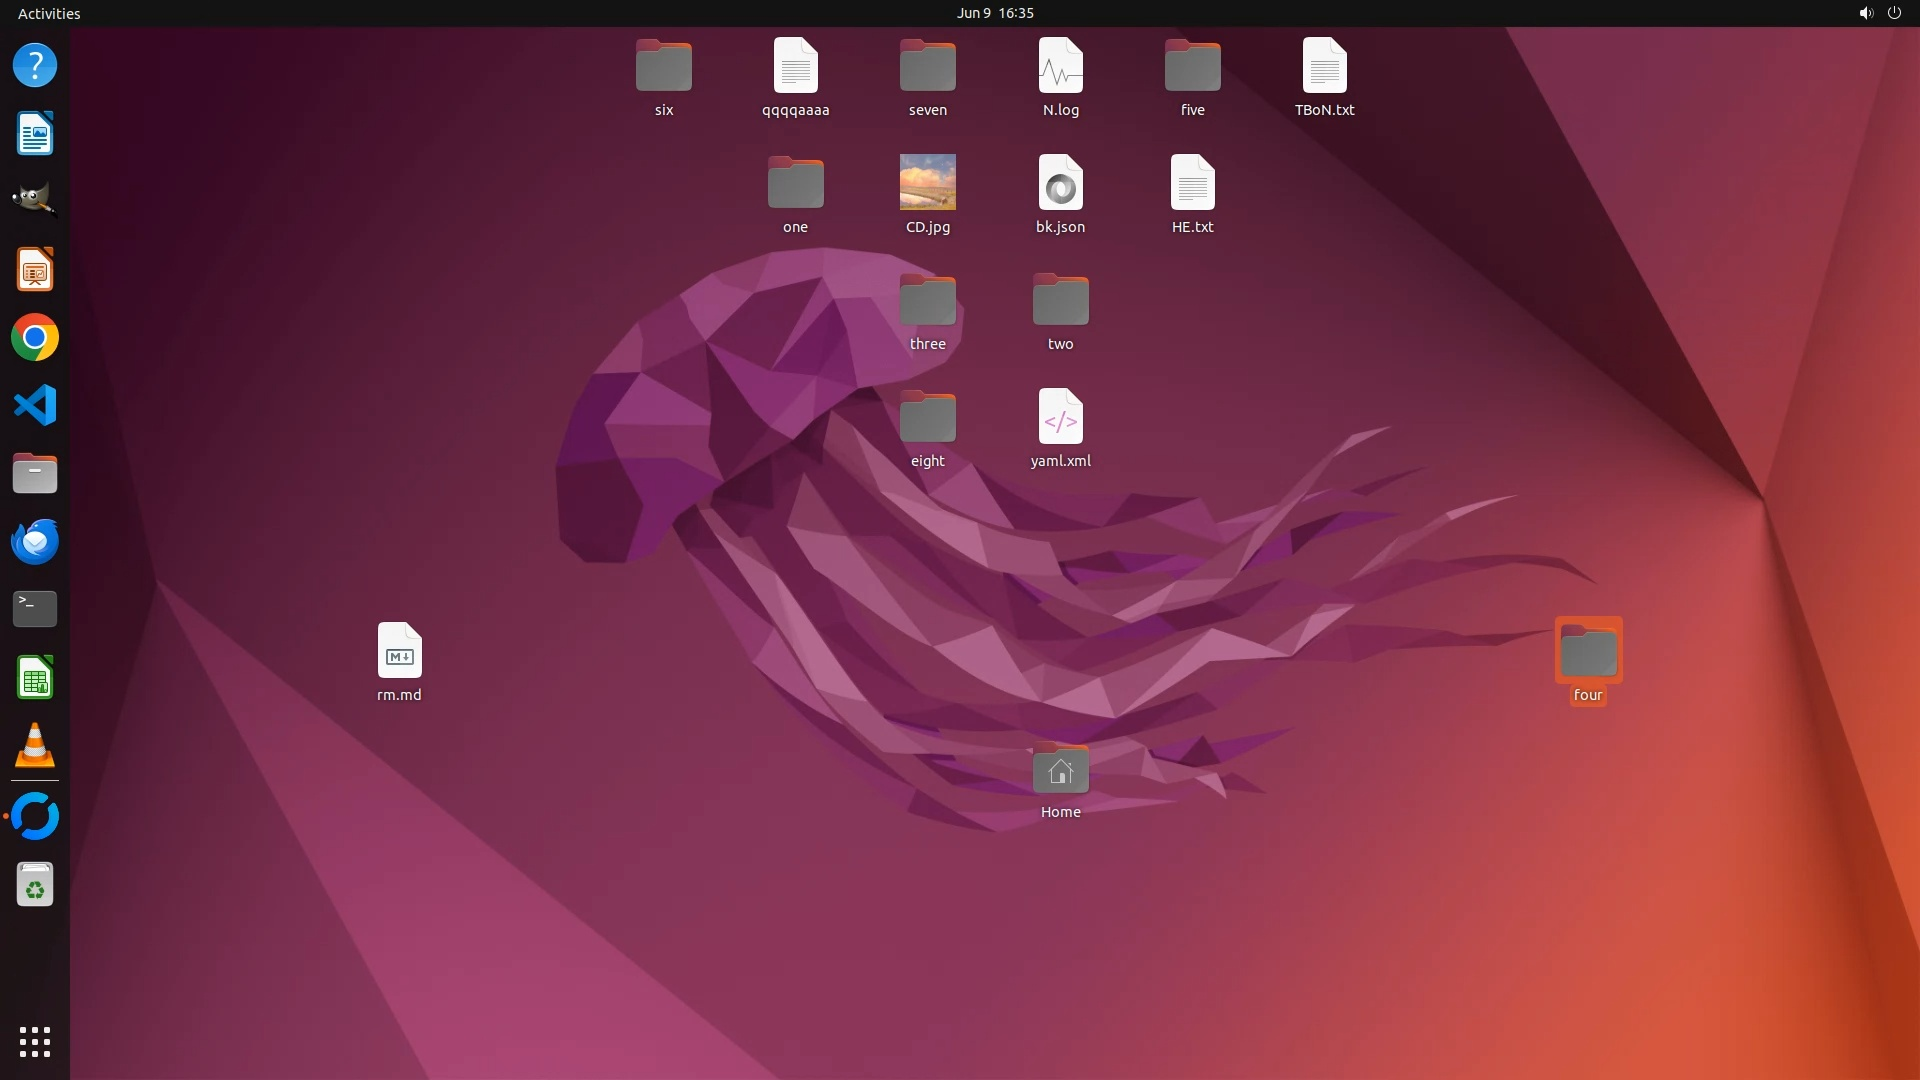Launch Google Chrome from the dock

click(35, 338)
